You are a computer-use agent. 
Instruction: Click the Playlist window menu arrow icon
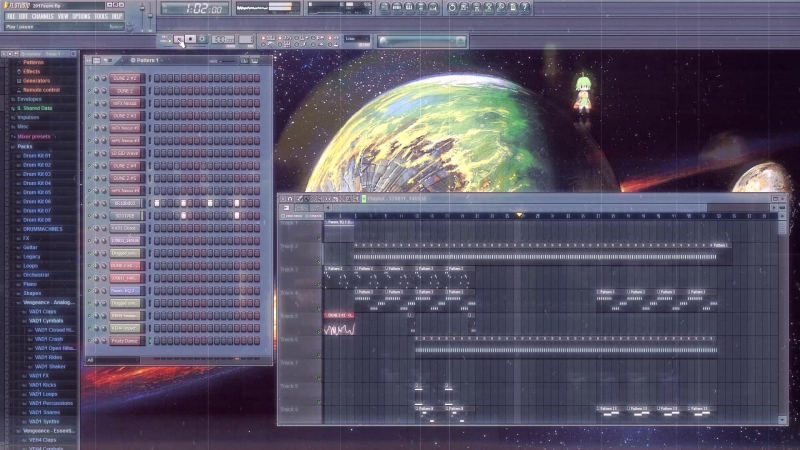(283, 199)
